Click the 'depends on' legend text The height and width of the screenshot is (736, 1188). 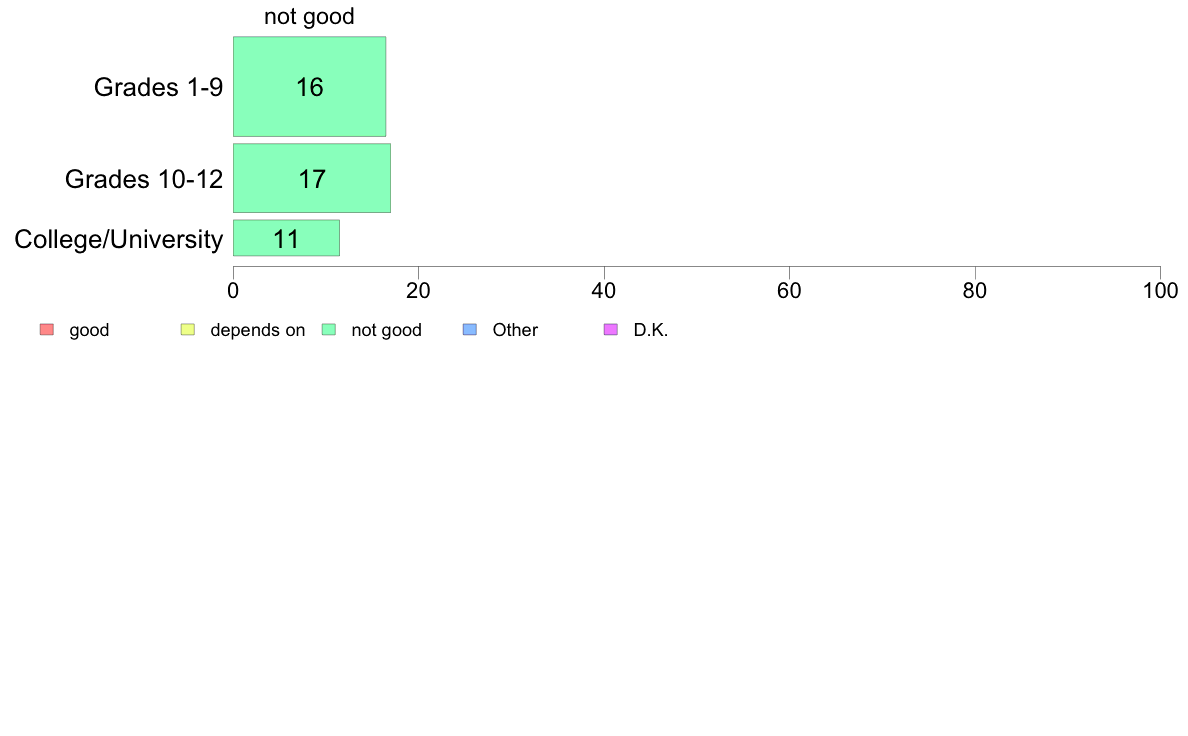(258, 330)
